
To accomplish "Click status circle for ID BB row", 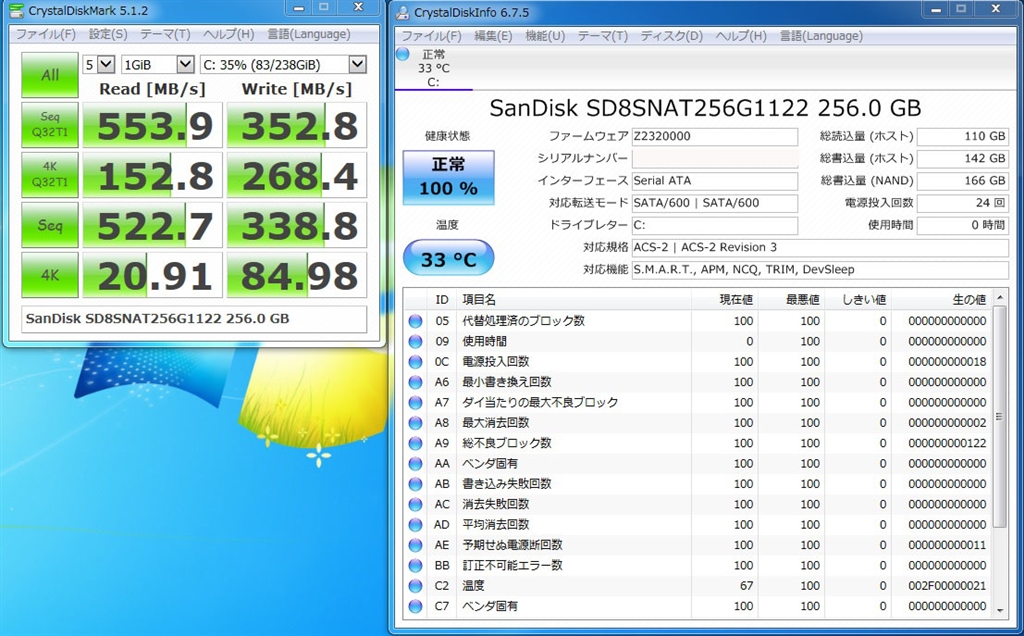I will click(x=415, y=565).
